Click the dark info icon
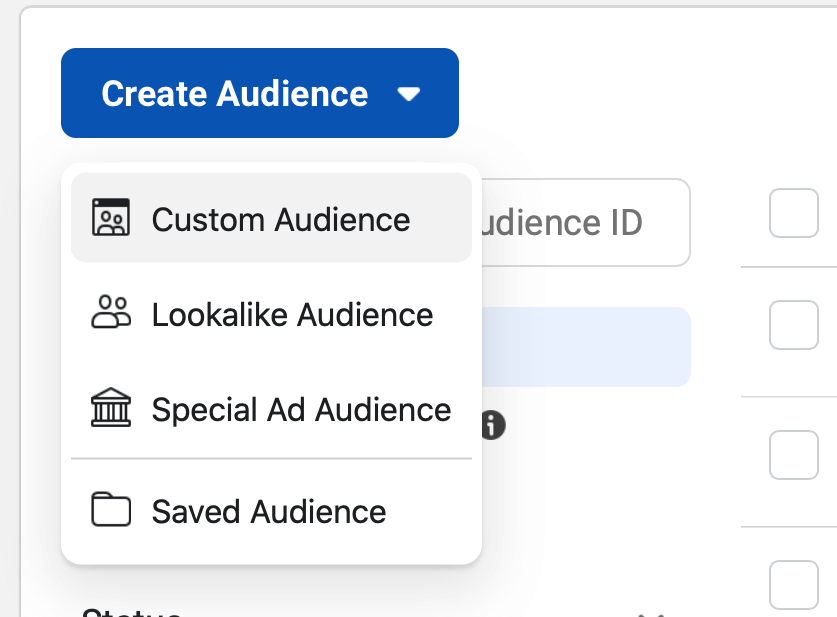This screenshot has height=617, width=837. pos(493,425)
